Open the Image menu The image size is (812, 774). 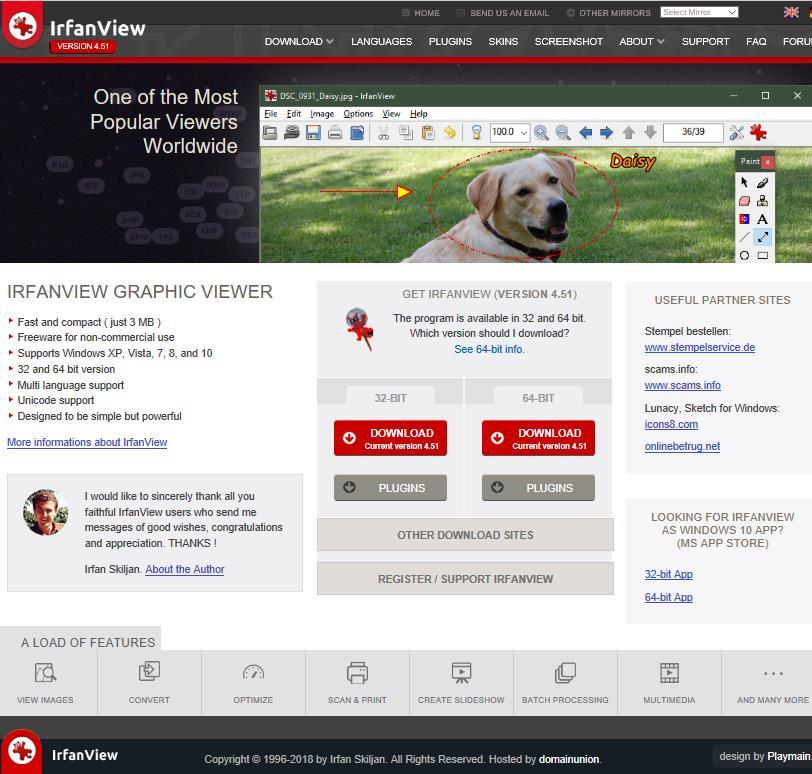click(322, 114)
